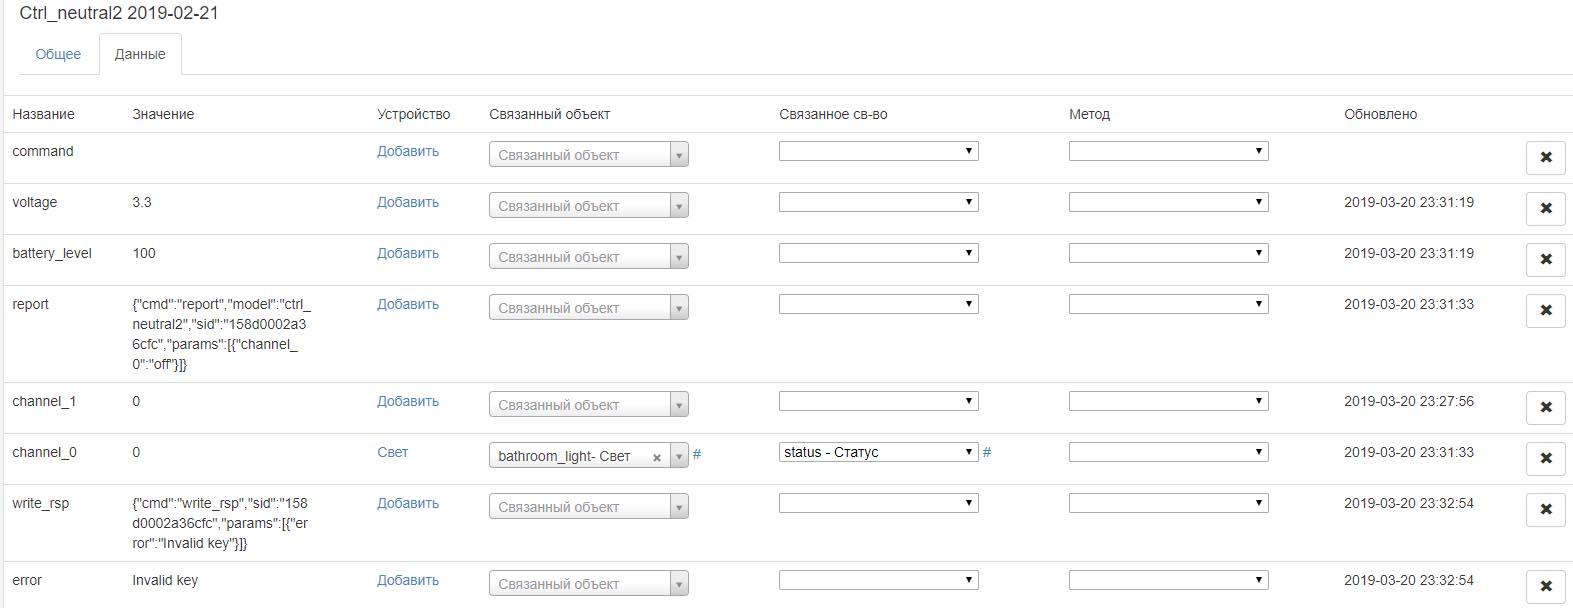Open linked property dropdown for command row
1573x608 pixels.
click(878, 151)
